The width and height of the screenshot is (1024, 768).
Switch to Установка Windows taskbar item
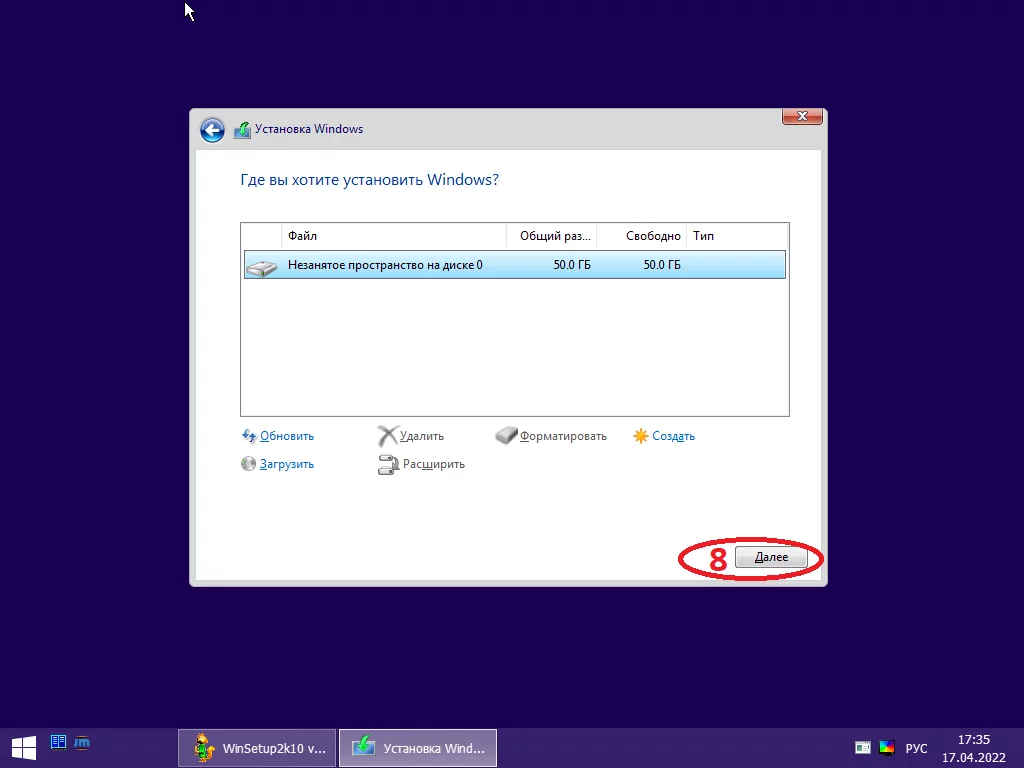(x=418, y=748)
